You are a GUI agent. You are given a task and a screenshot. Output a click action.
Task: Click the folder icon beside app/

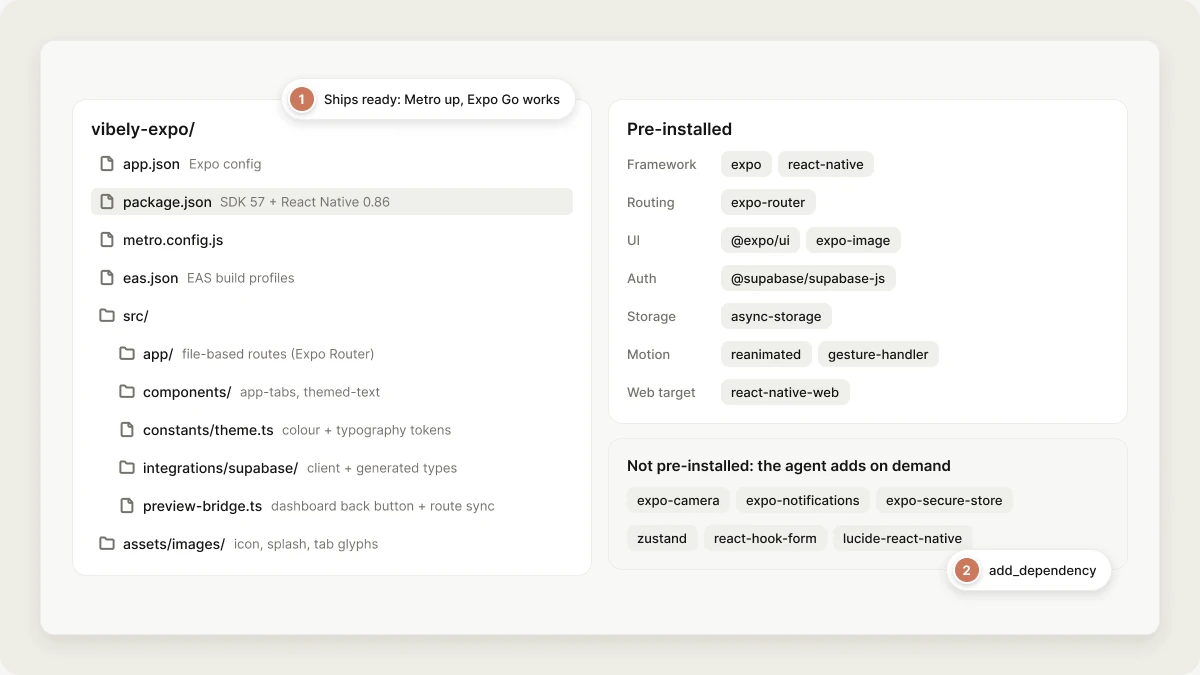click(127, 354)
